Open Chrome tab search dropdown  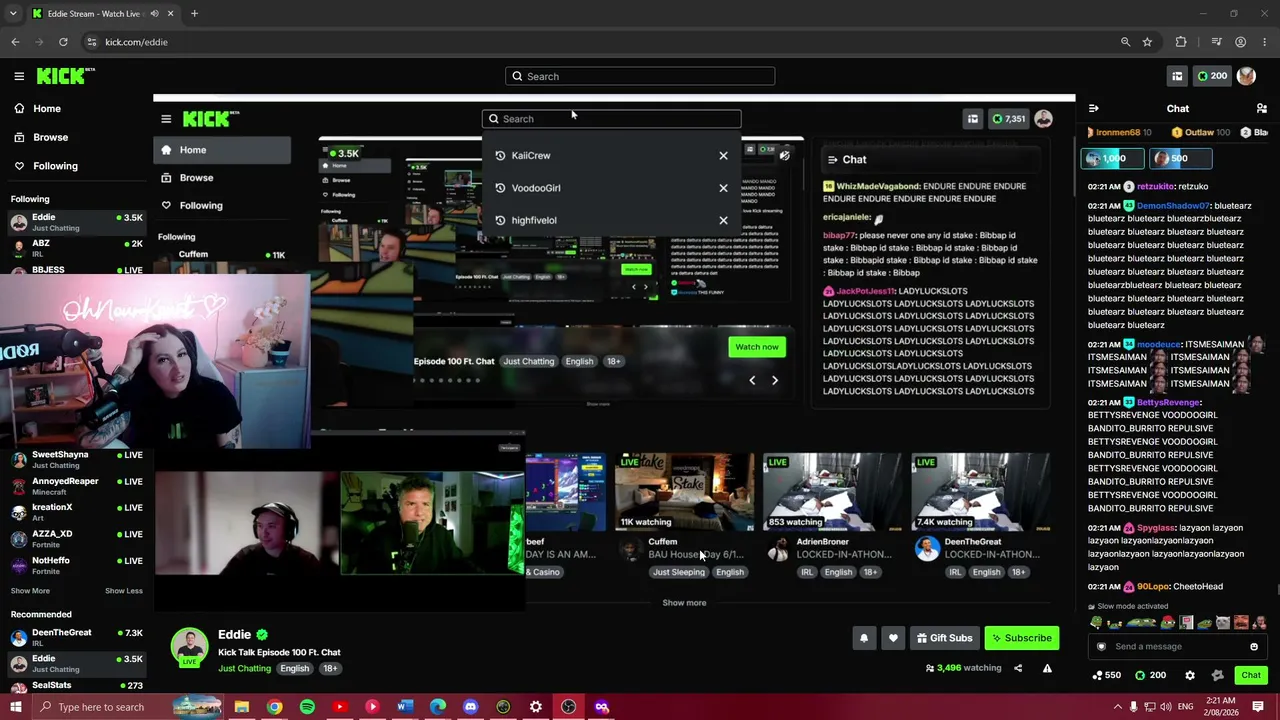12,14
